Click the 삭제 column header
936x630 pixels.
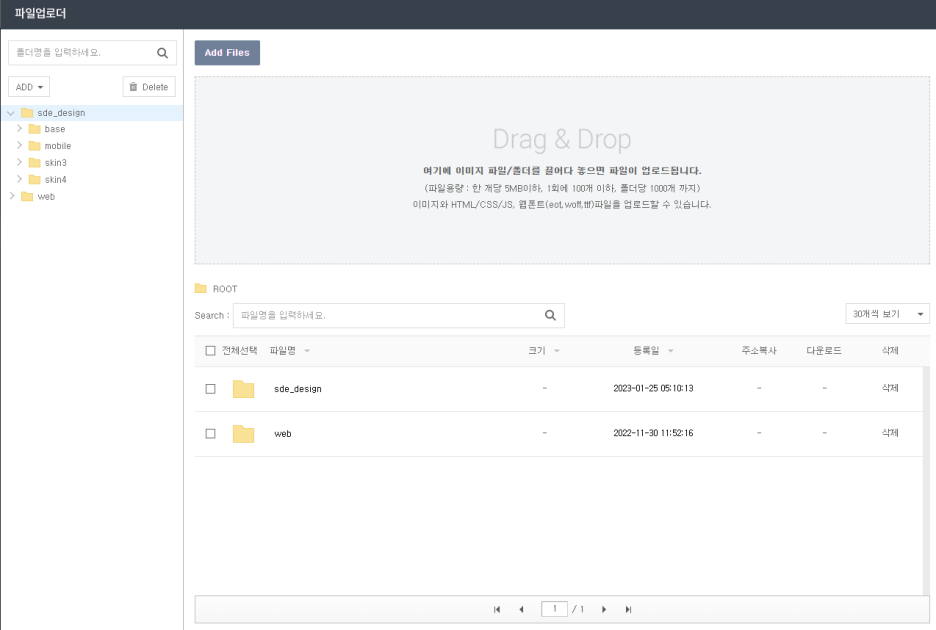890,351
